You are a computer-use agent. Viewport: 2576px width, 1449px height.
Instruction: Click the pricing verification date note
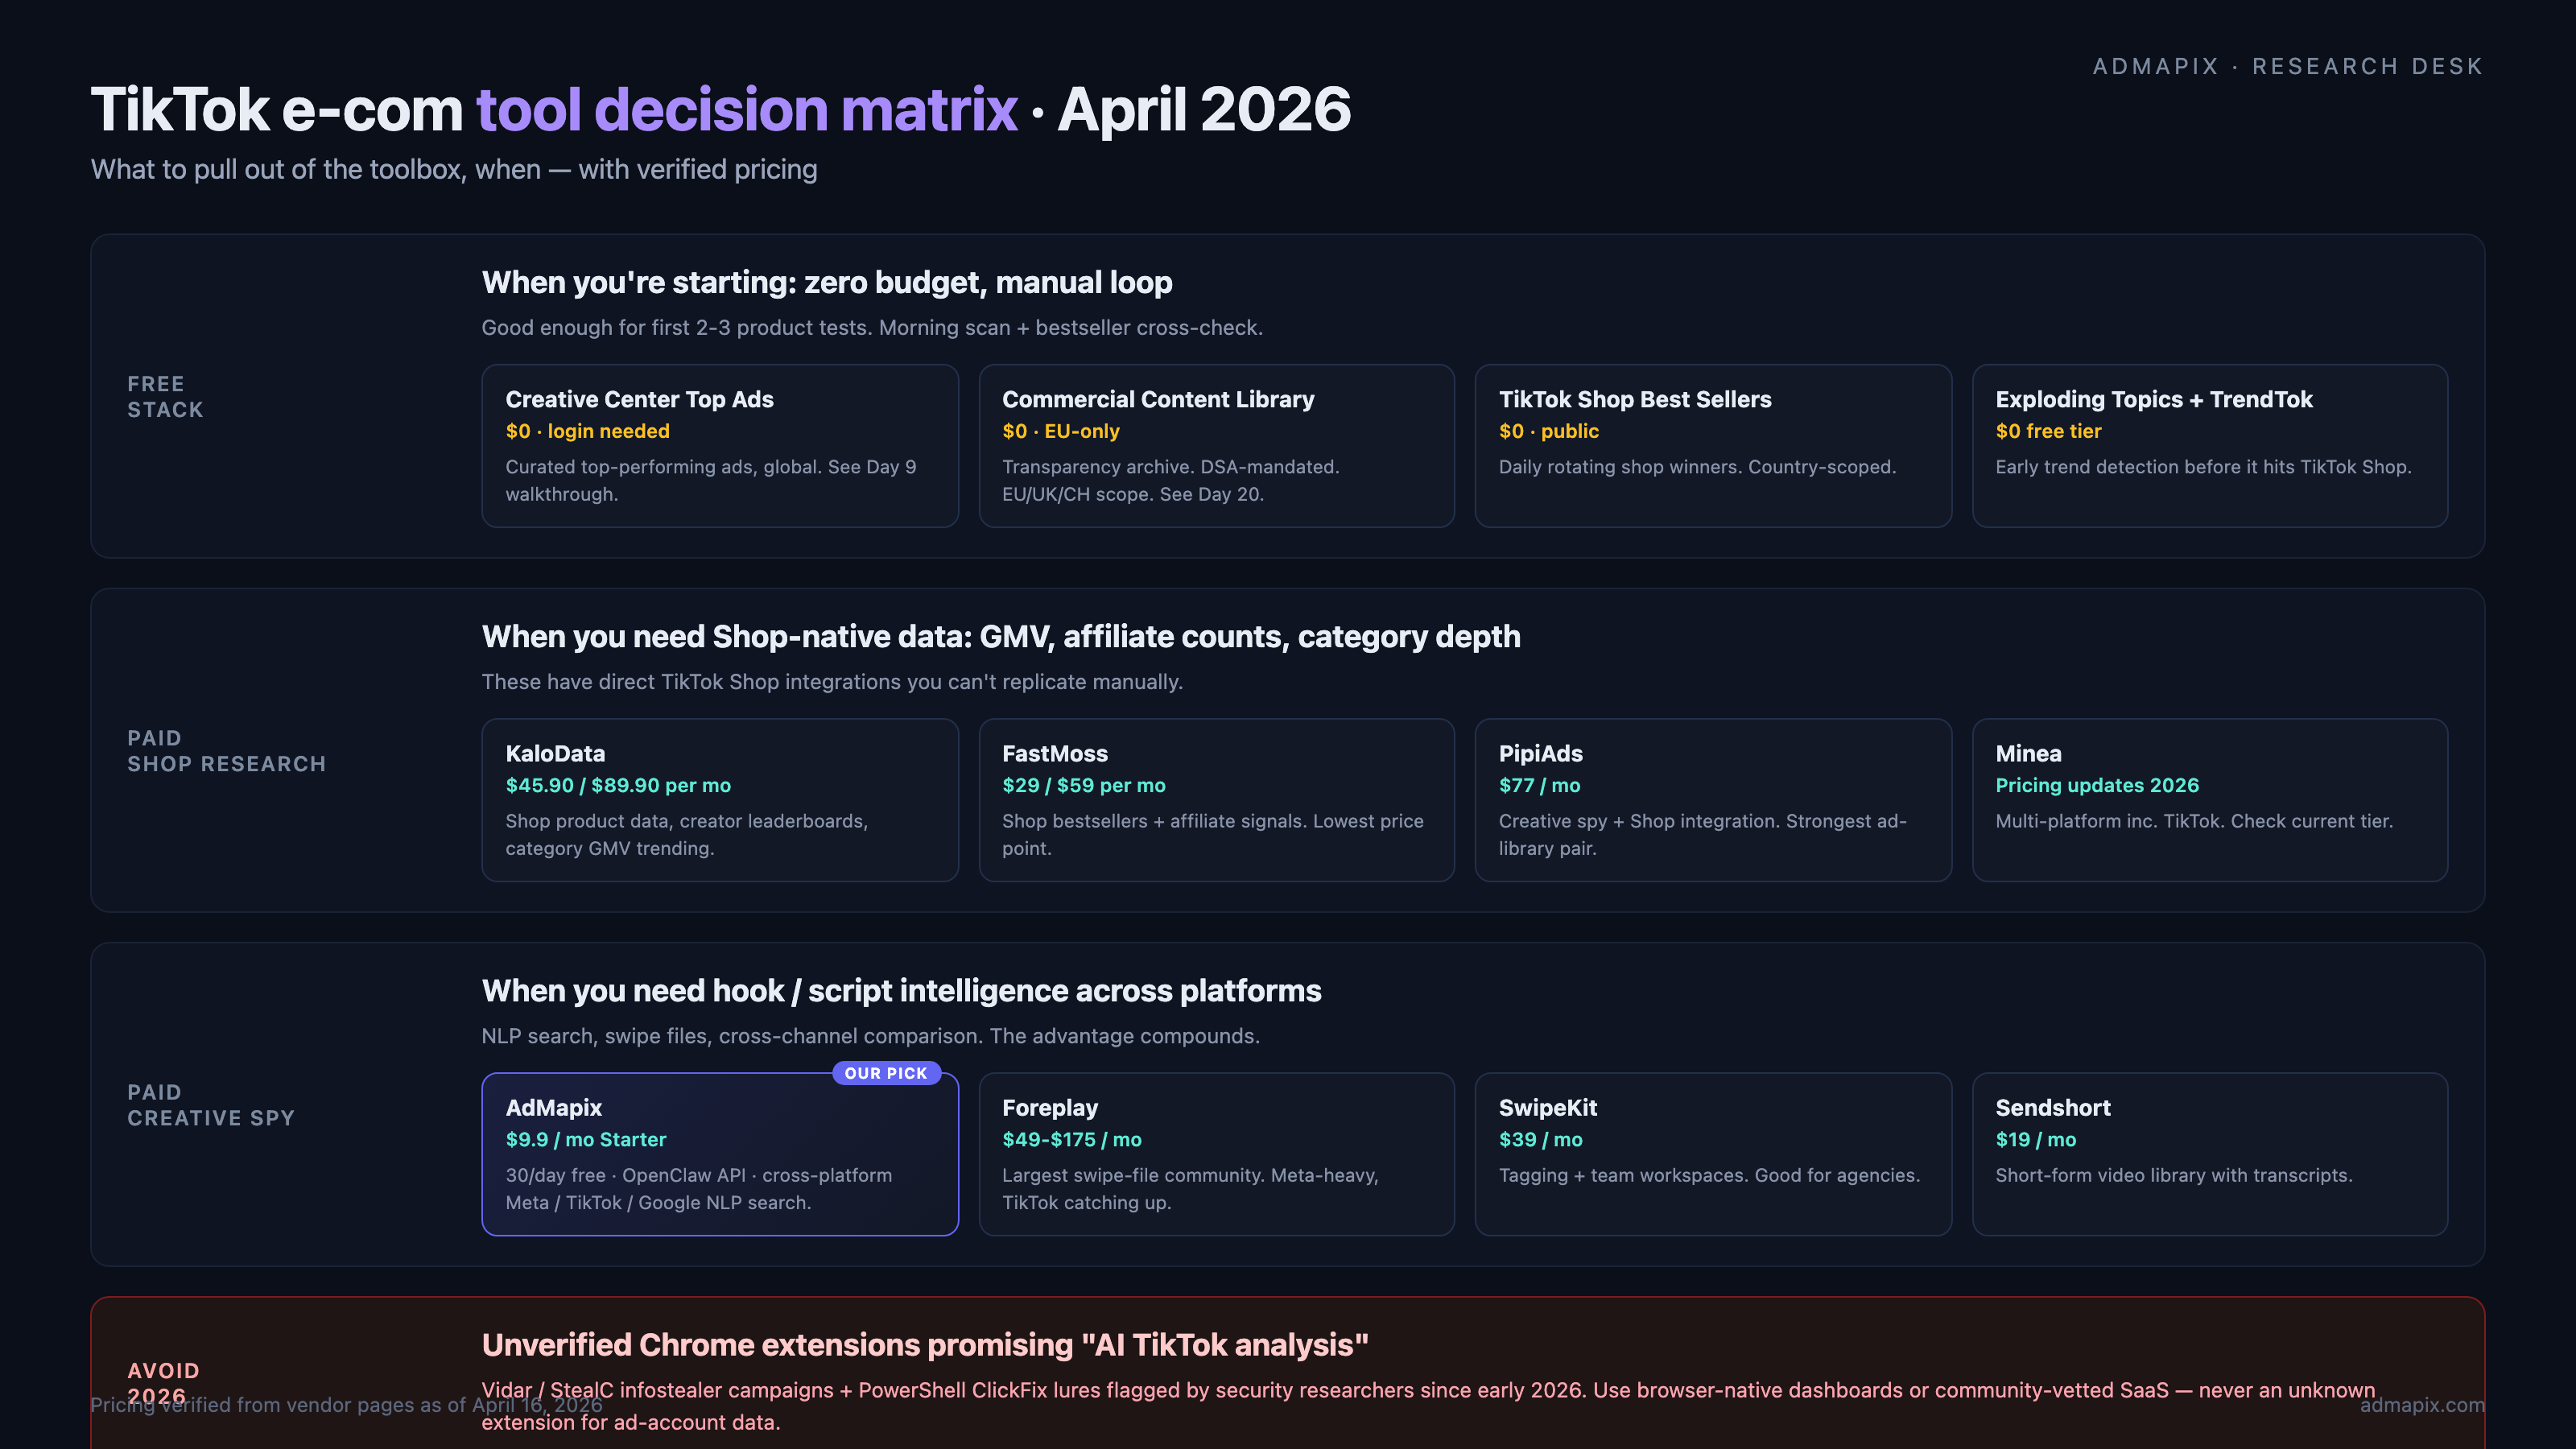pyautogui.click(x=345, y=1405)
